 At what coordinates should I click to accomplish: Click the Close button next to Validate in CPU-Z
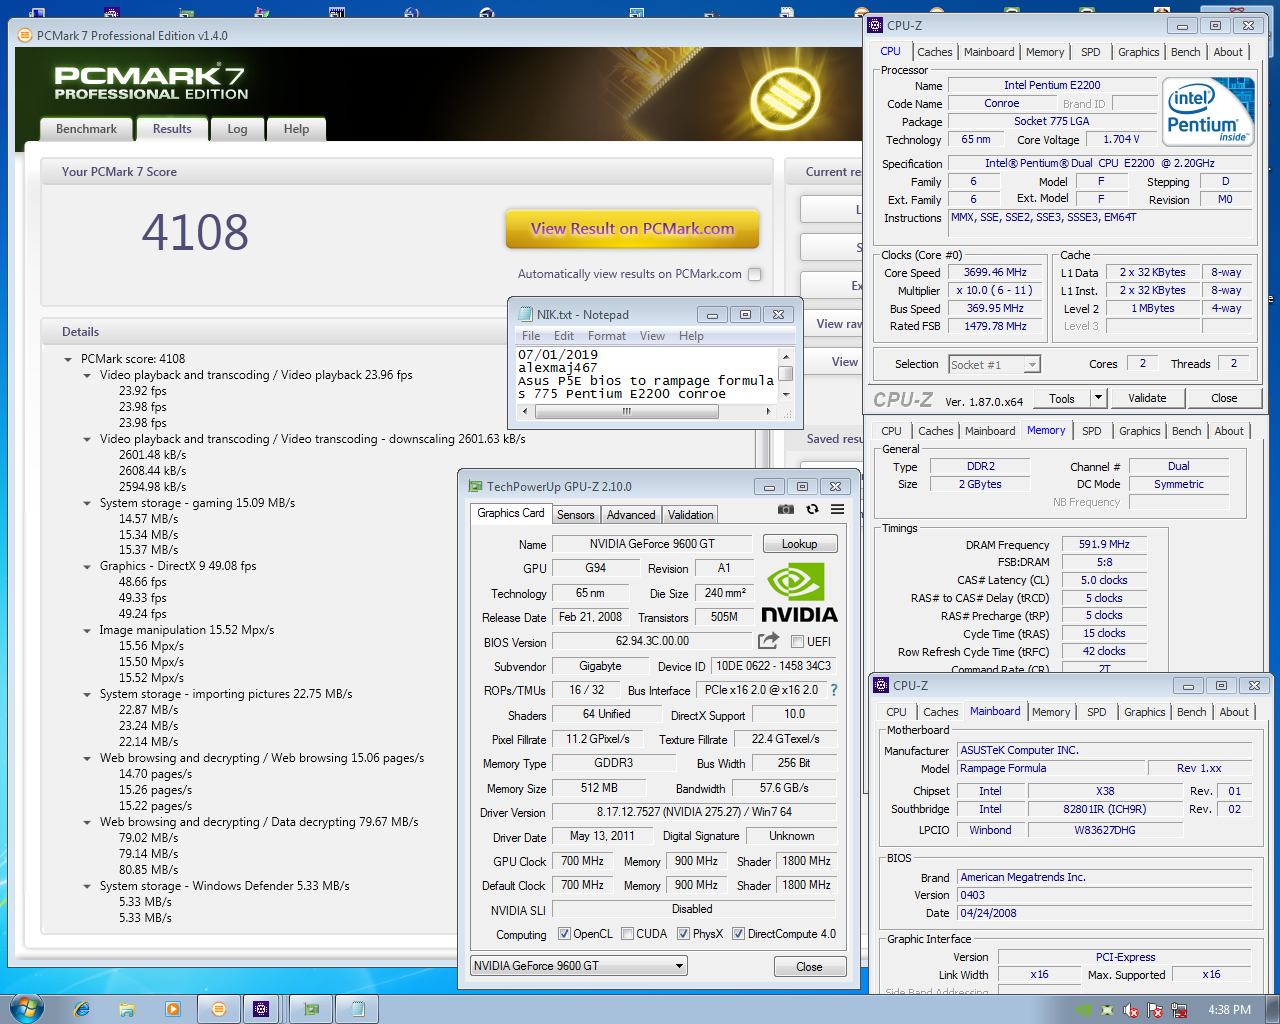1224,398
